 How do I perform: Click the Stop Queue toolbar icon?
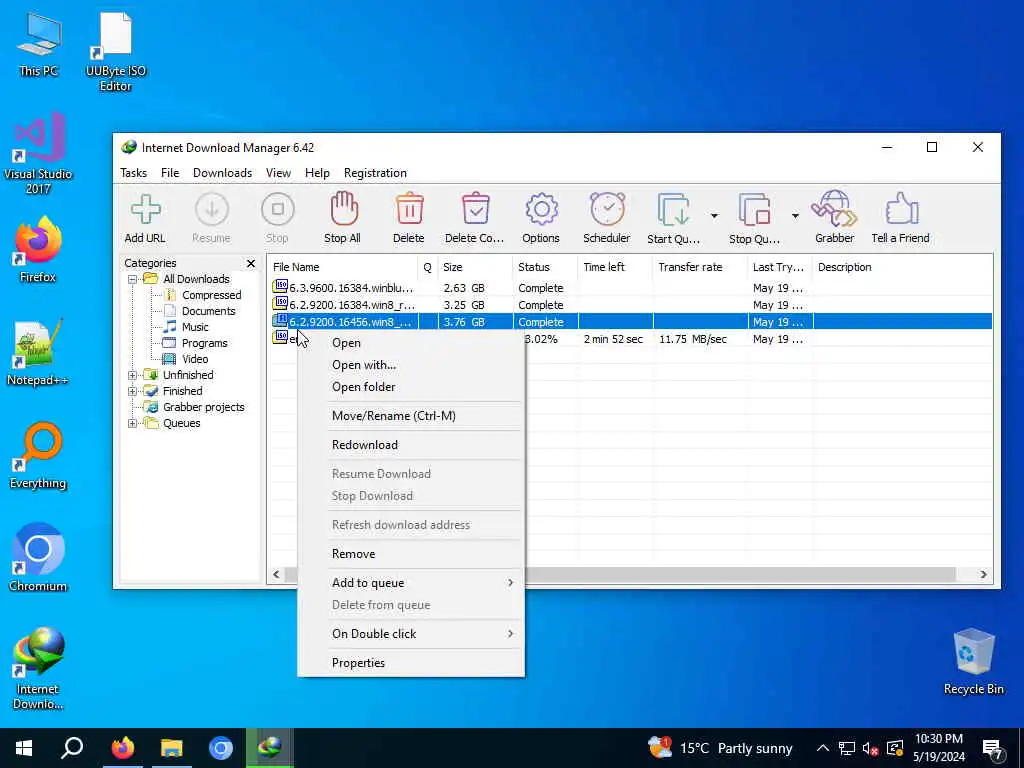[754, 210]
